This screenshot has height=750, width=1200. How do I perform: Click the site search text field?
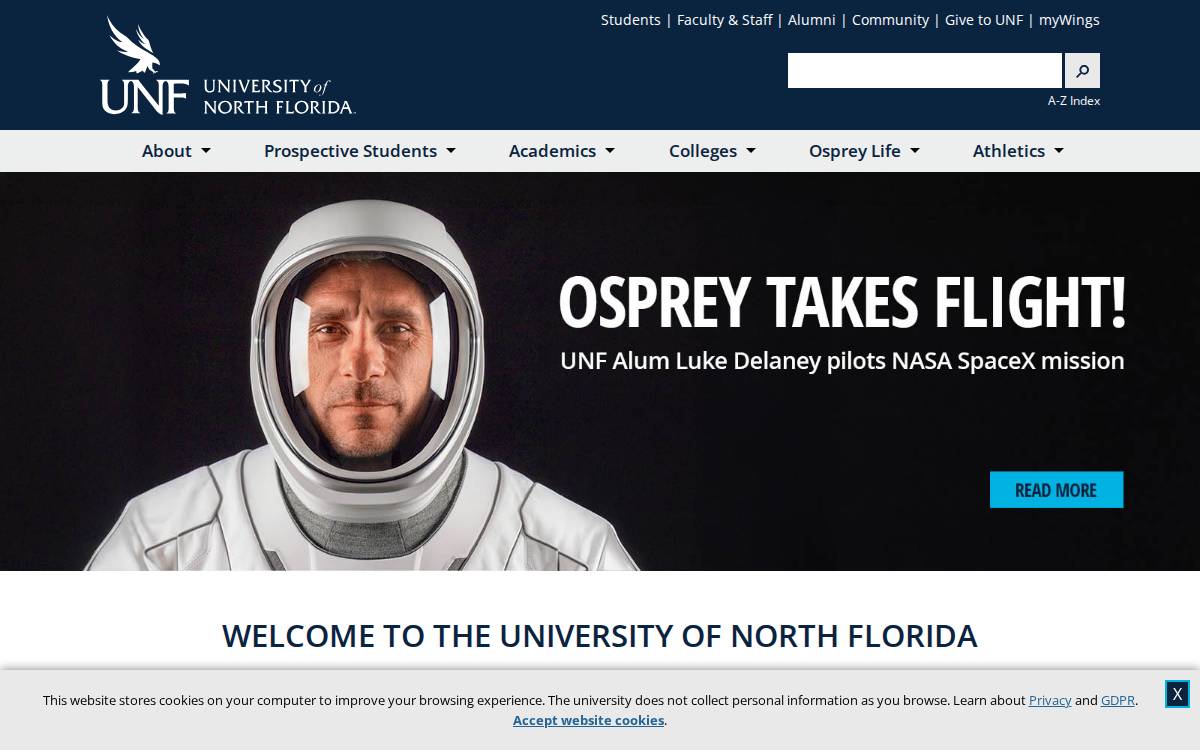925,71
